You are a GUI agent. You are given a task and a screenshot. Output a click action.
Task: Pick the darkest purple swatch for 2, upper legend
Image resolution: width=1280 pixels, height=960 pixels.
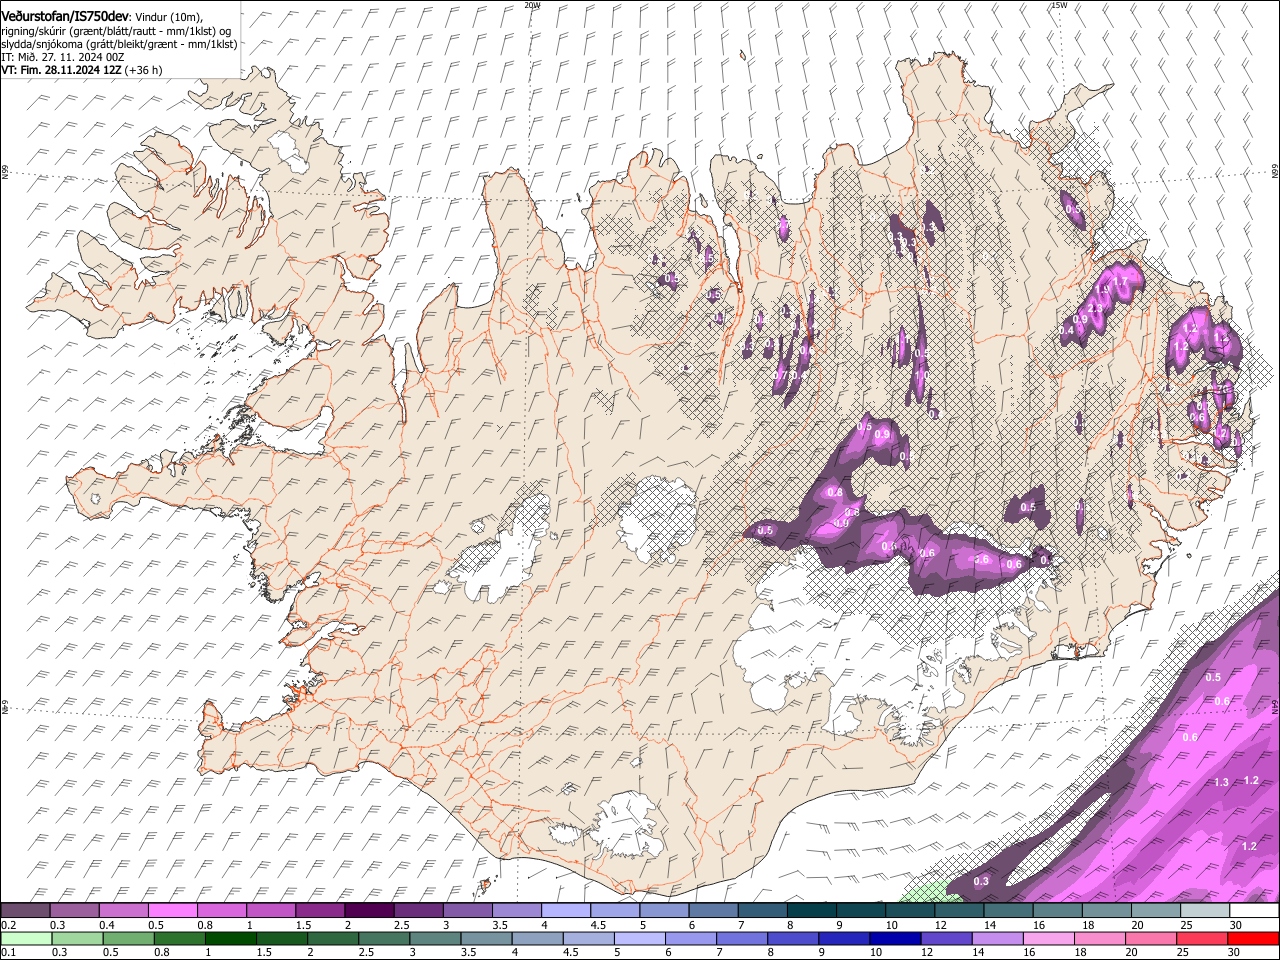click(x=369, y=911)
